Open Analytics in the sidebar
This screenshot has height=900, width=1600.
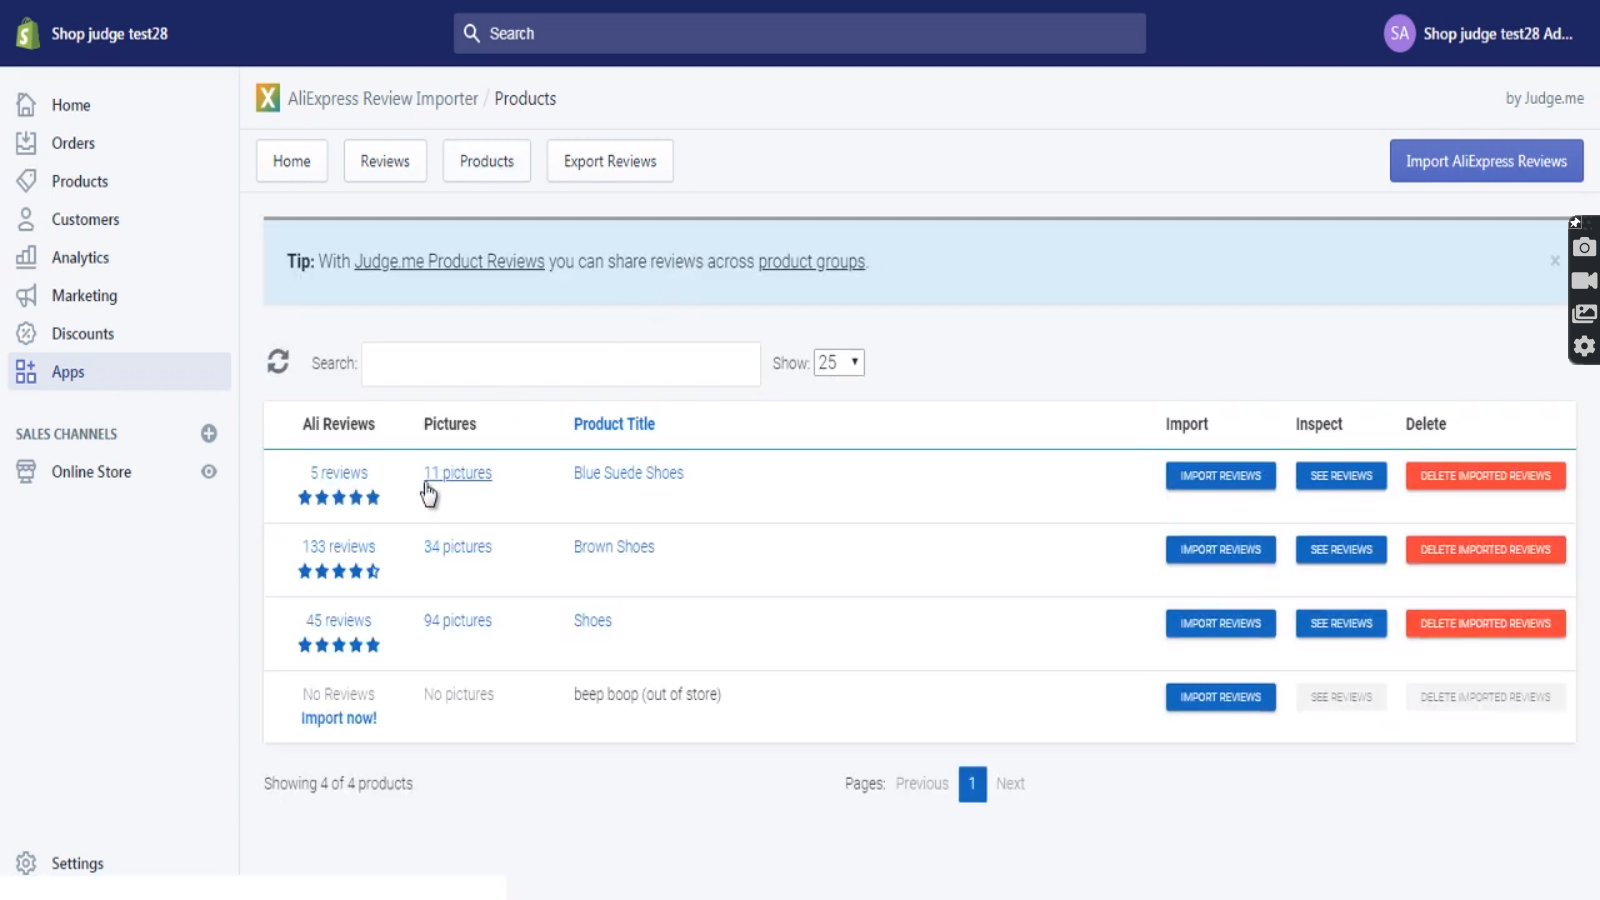click(80, 258)
